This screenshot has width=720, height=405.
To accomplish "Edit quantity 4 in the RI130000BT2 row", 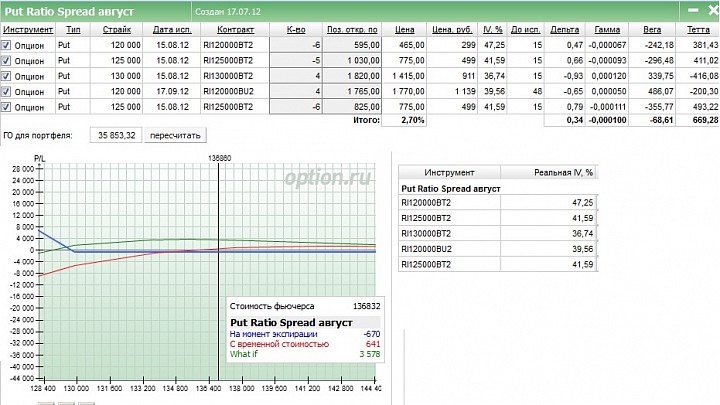I will point(296,76).
